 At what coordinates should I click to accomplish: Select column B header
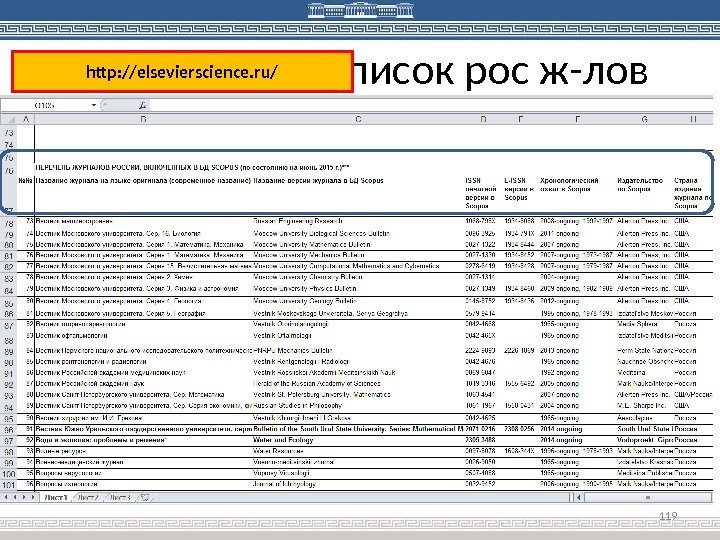(x=143, y=119)
